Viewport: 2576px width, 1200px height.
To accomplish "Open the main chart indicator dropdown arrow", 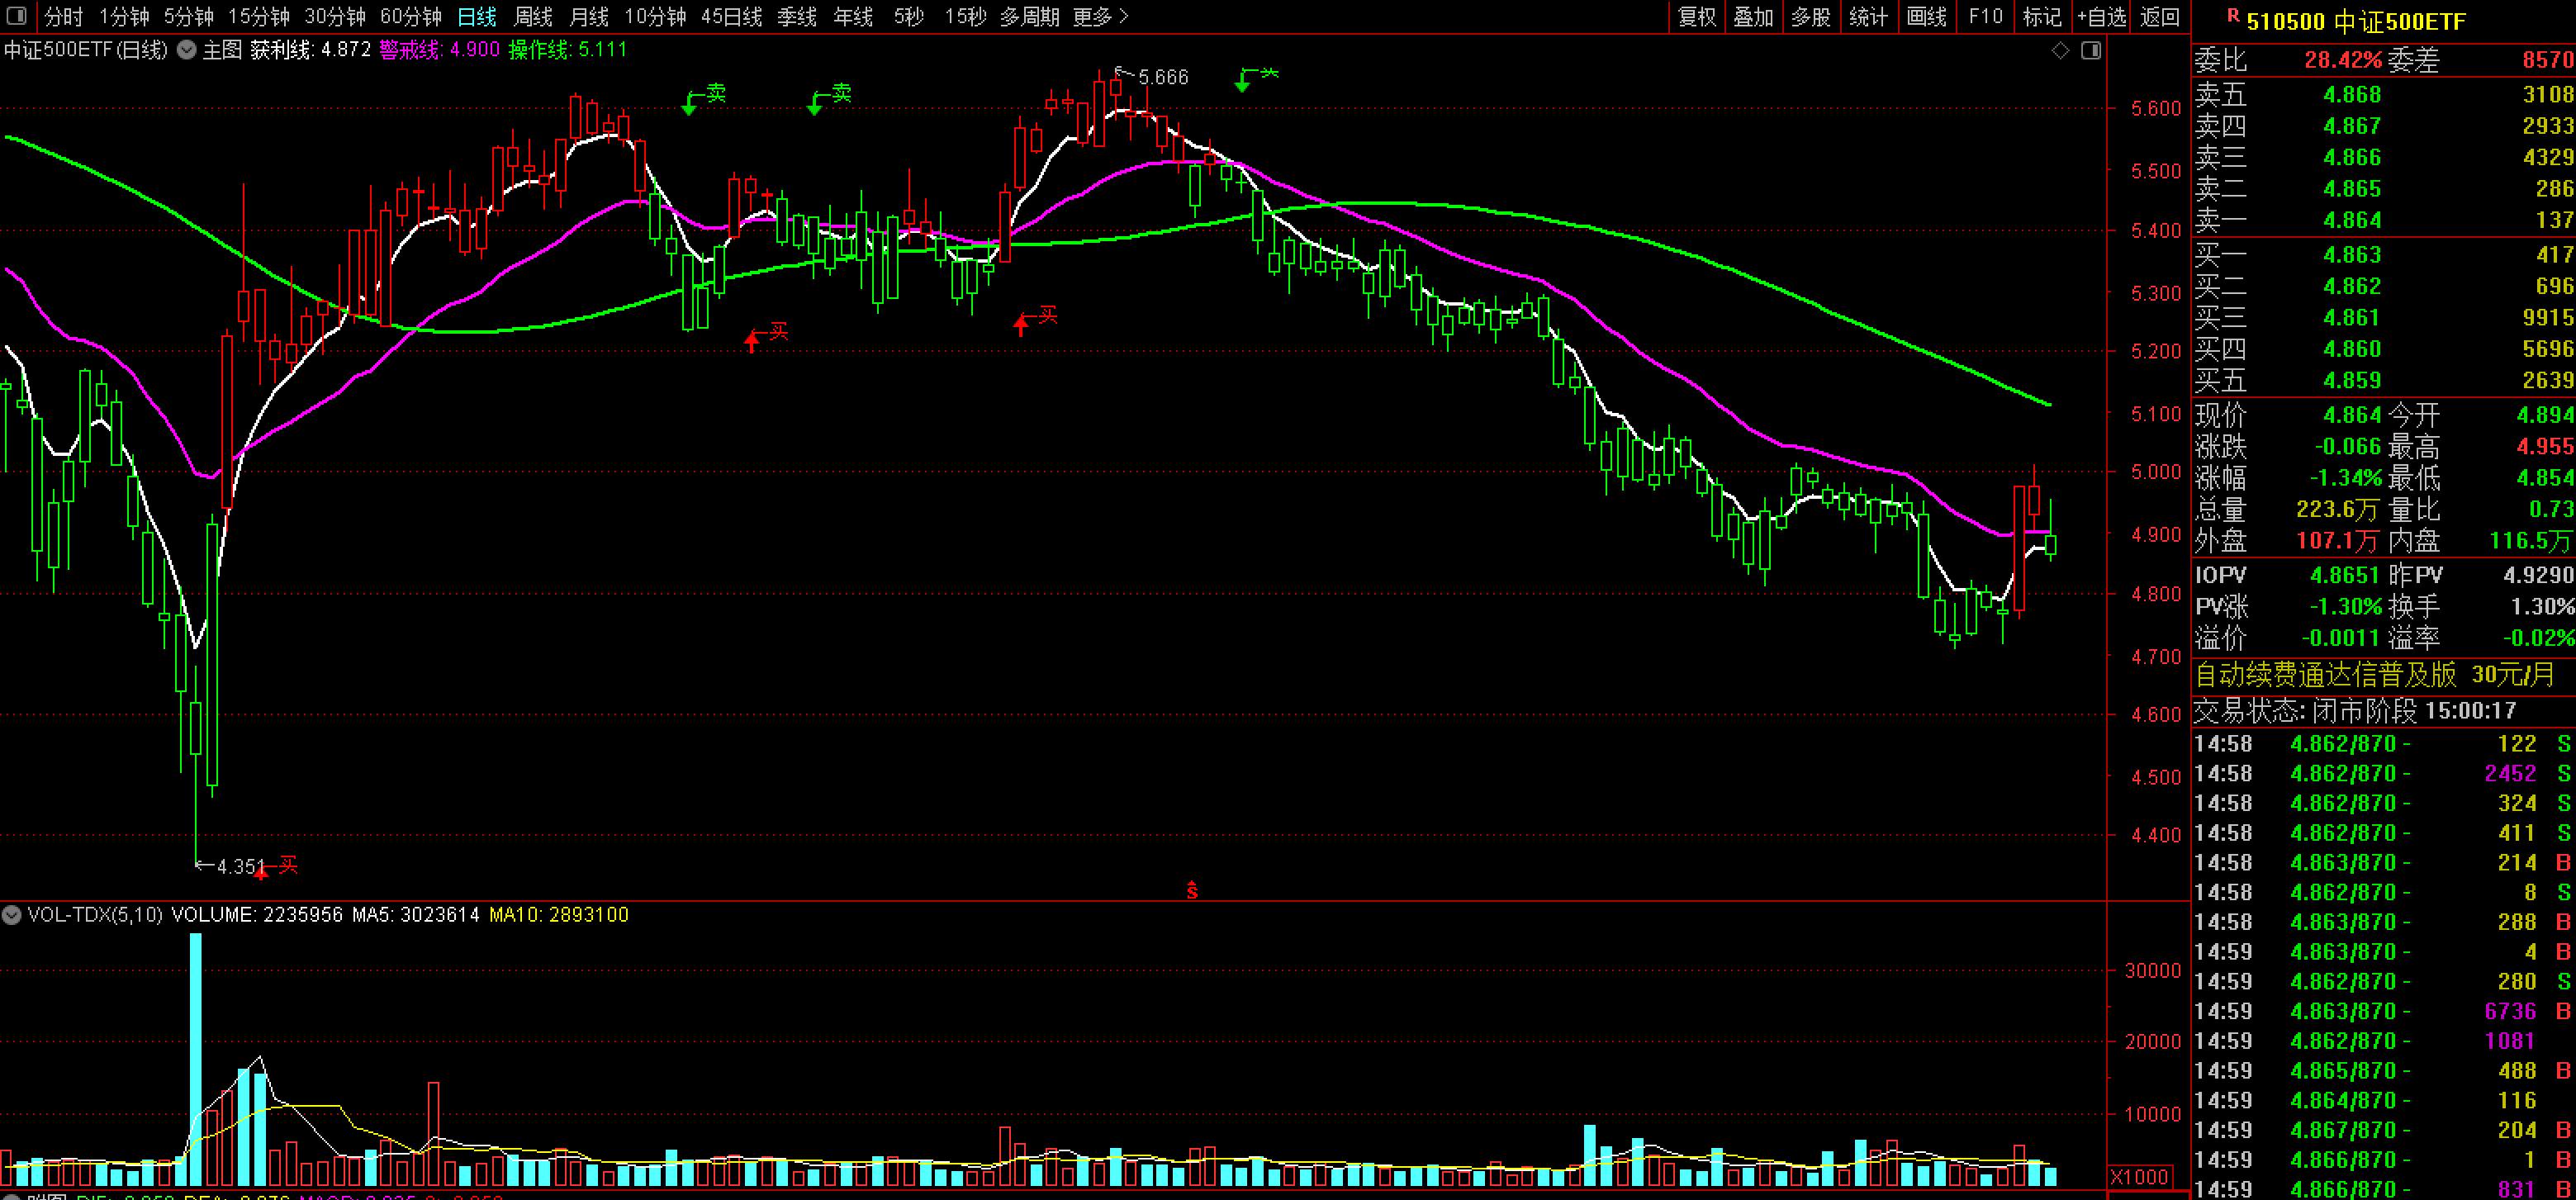I will [186, 50].
